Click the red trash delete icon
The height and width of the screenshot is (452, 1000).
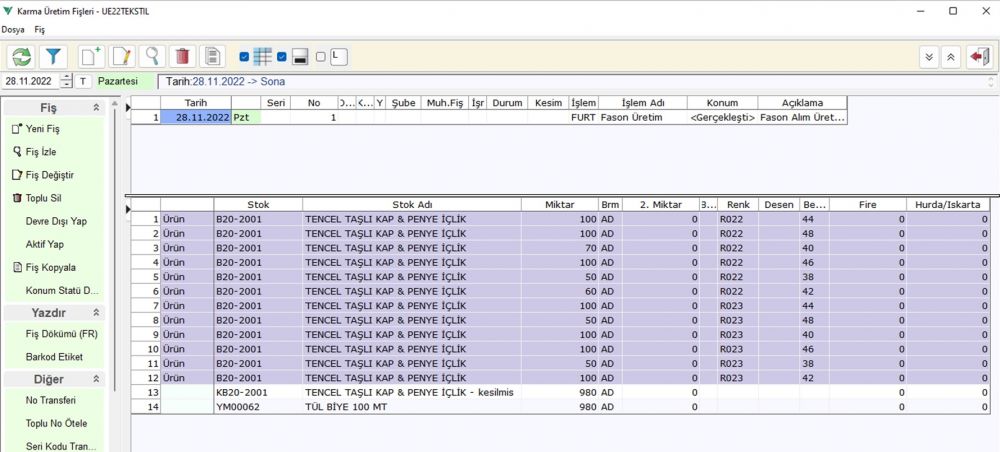click(182, 57)
